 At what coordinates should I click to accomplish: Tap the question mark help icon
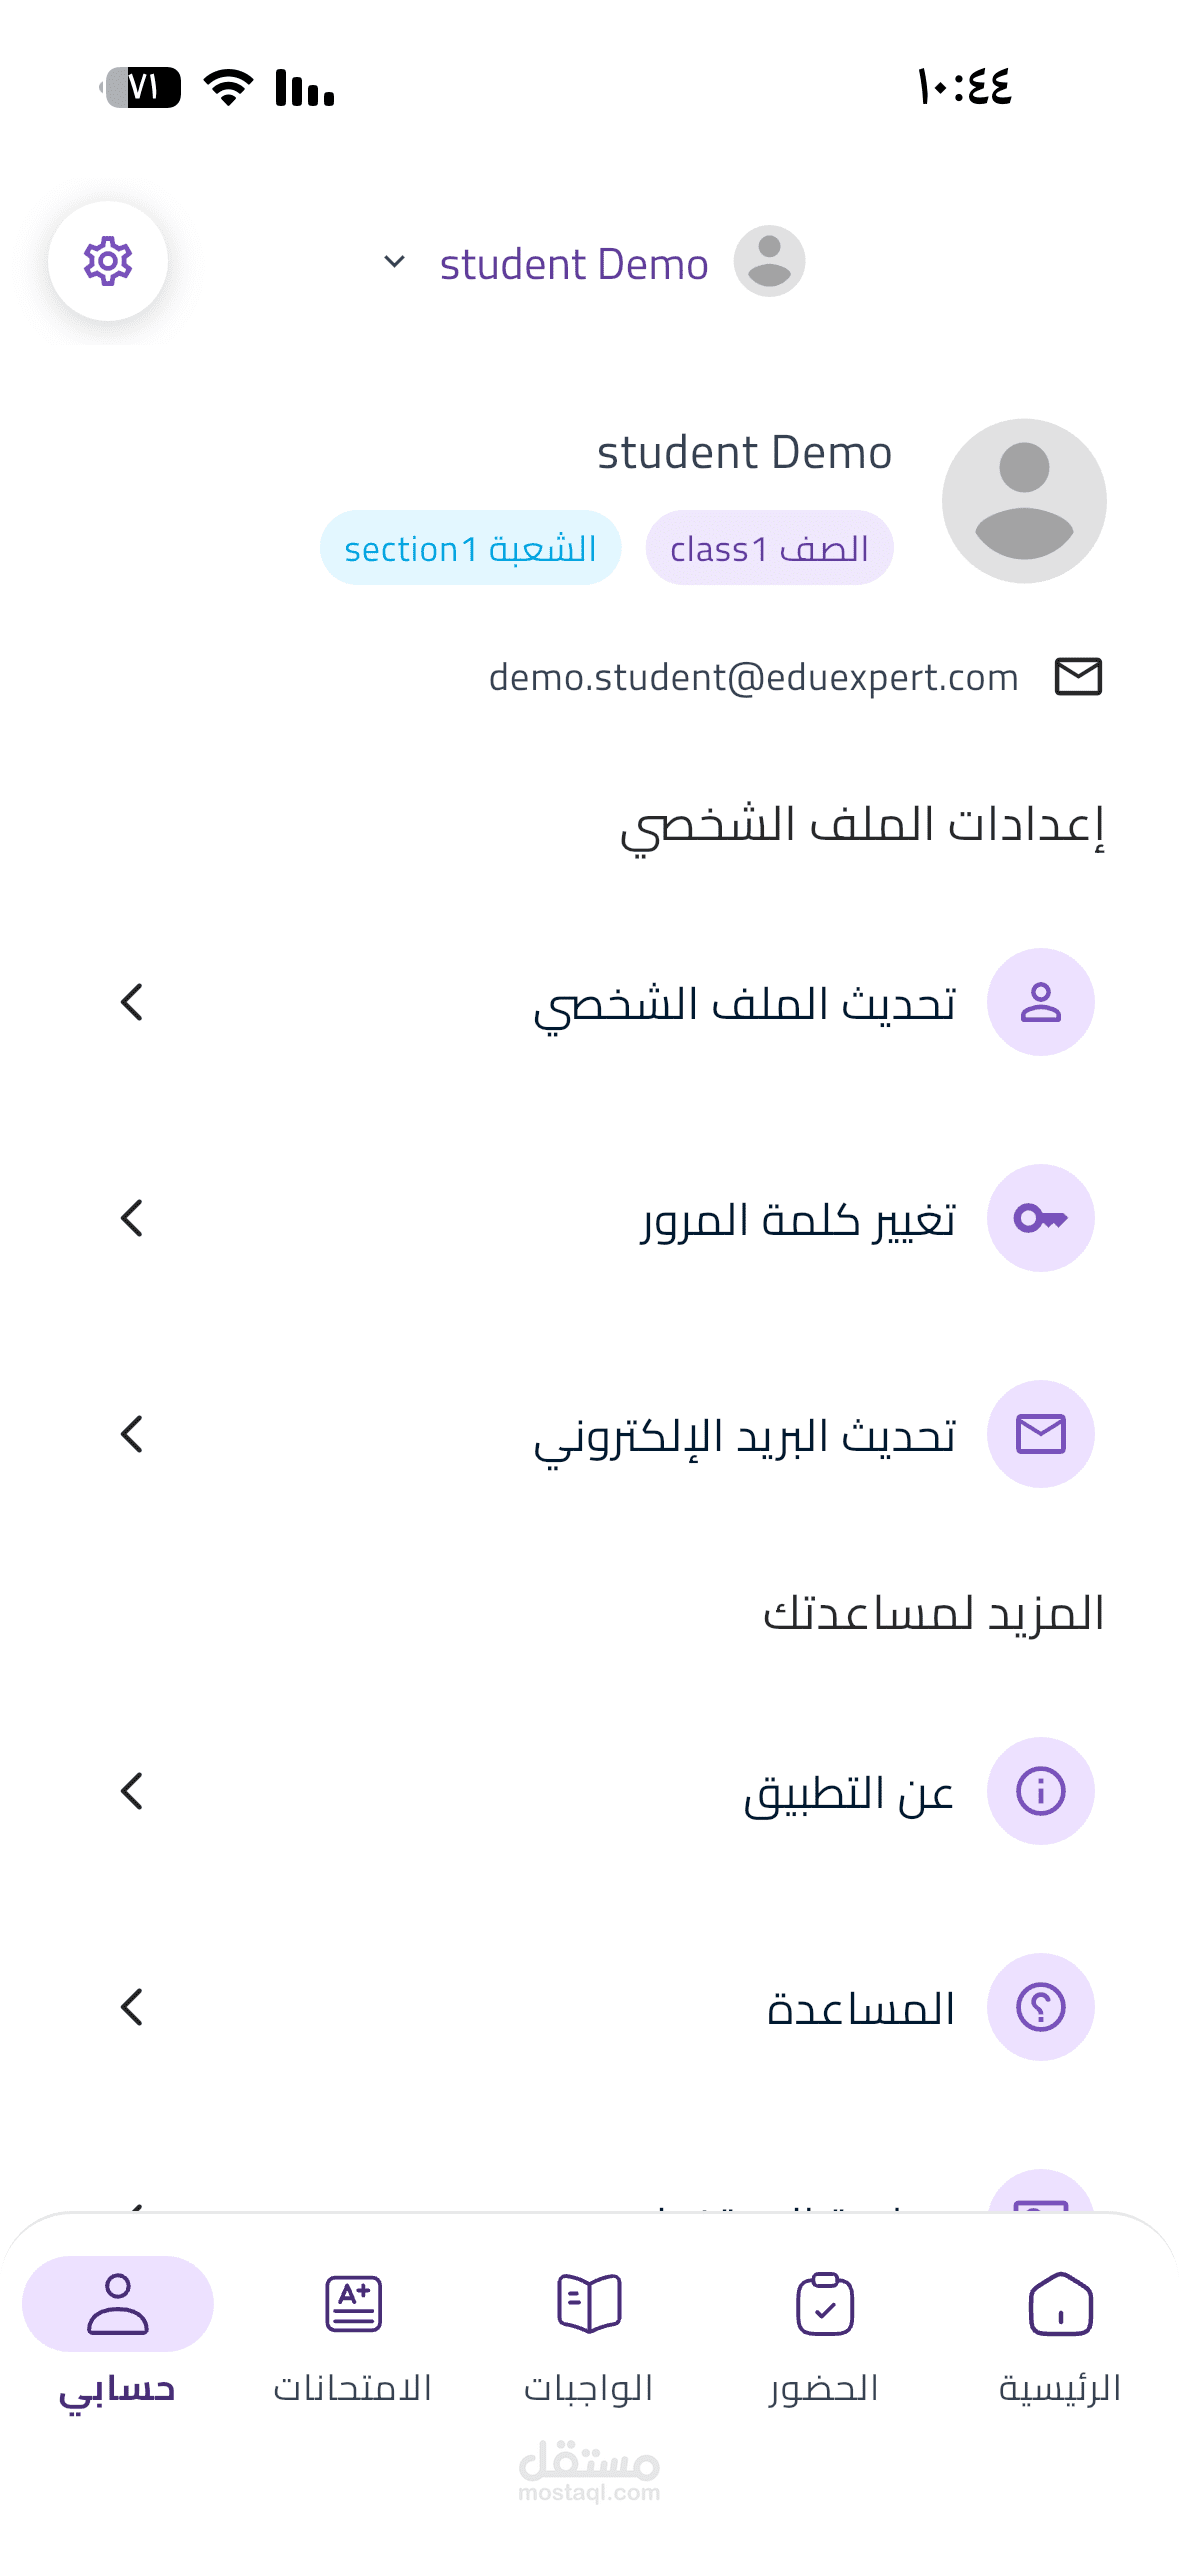point(1040,2007)
